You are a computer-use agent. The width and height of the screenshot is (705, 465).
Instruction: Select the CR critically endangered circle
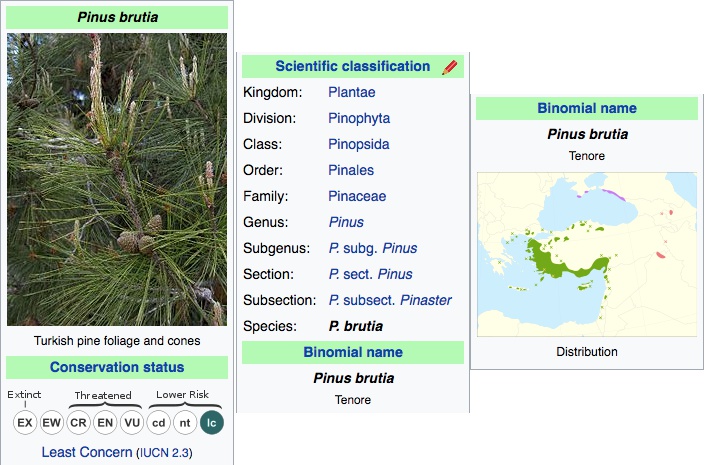point(78,423)
